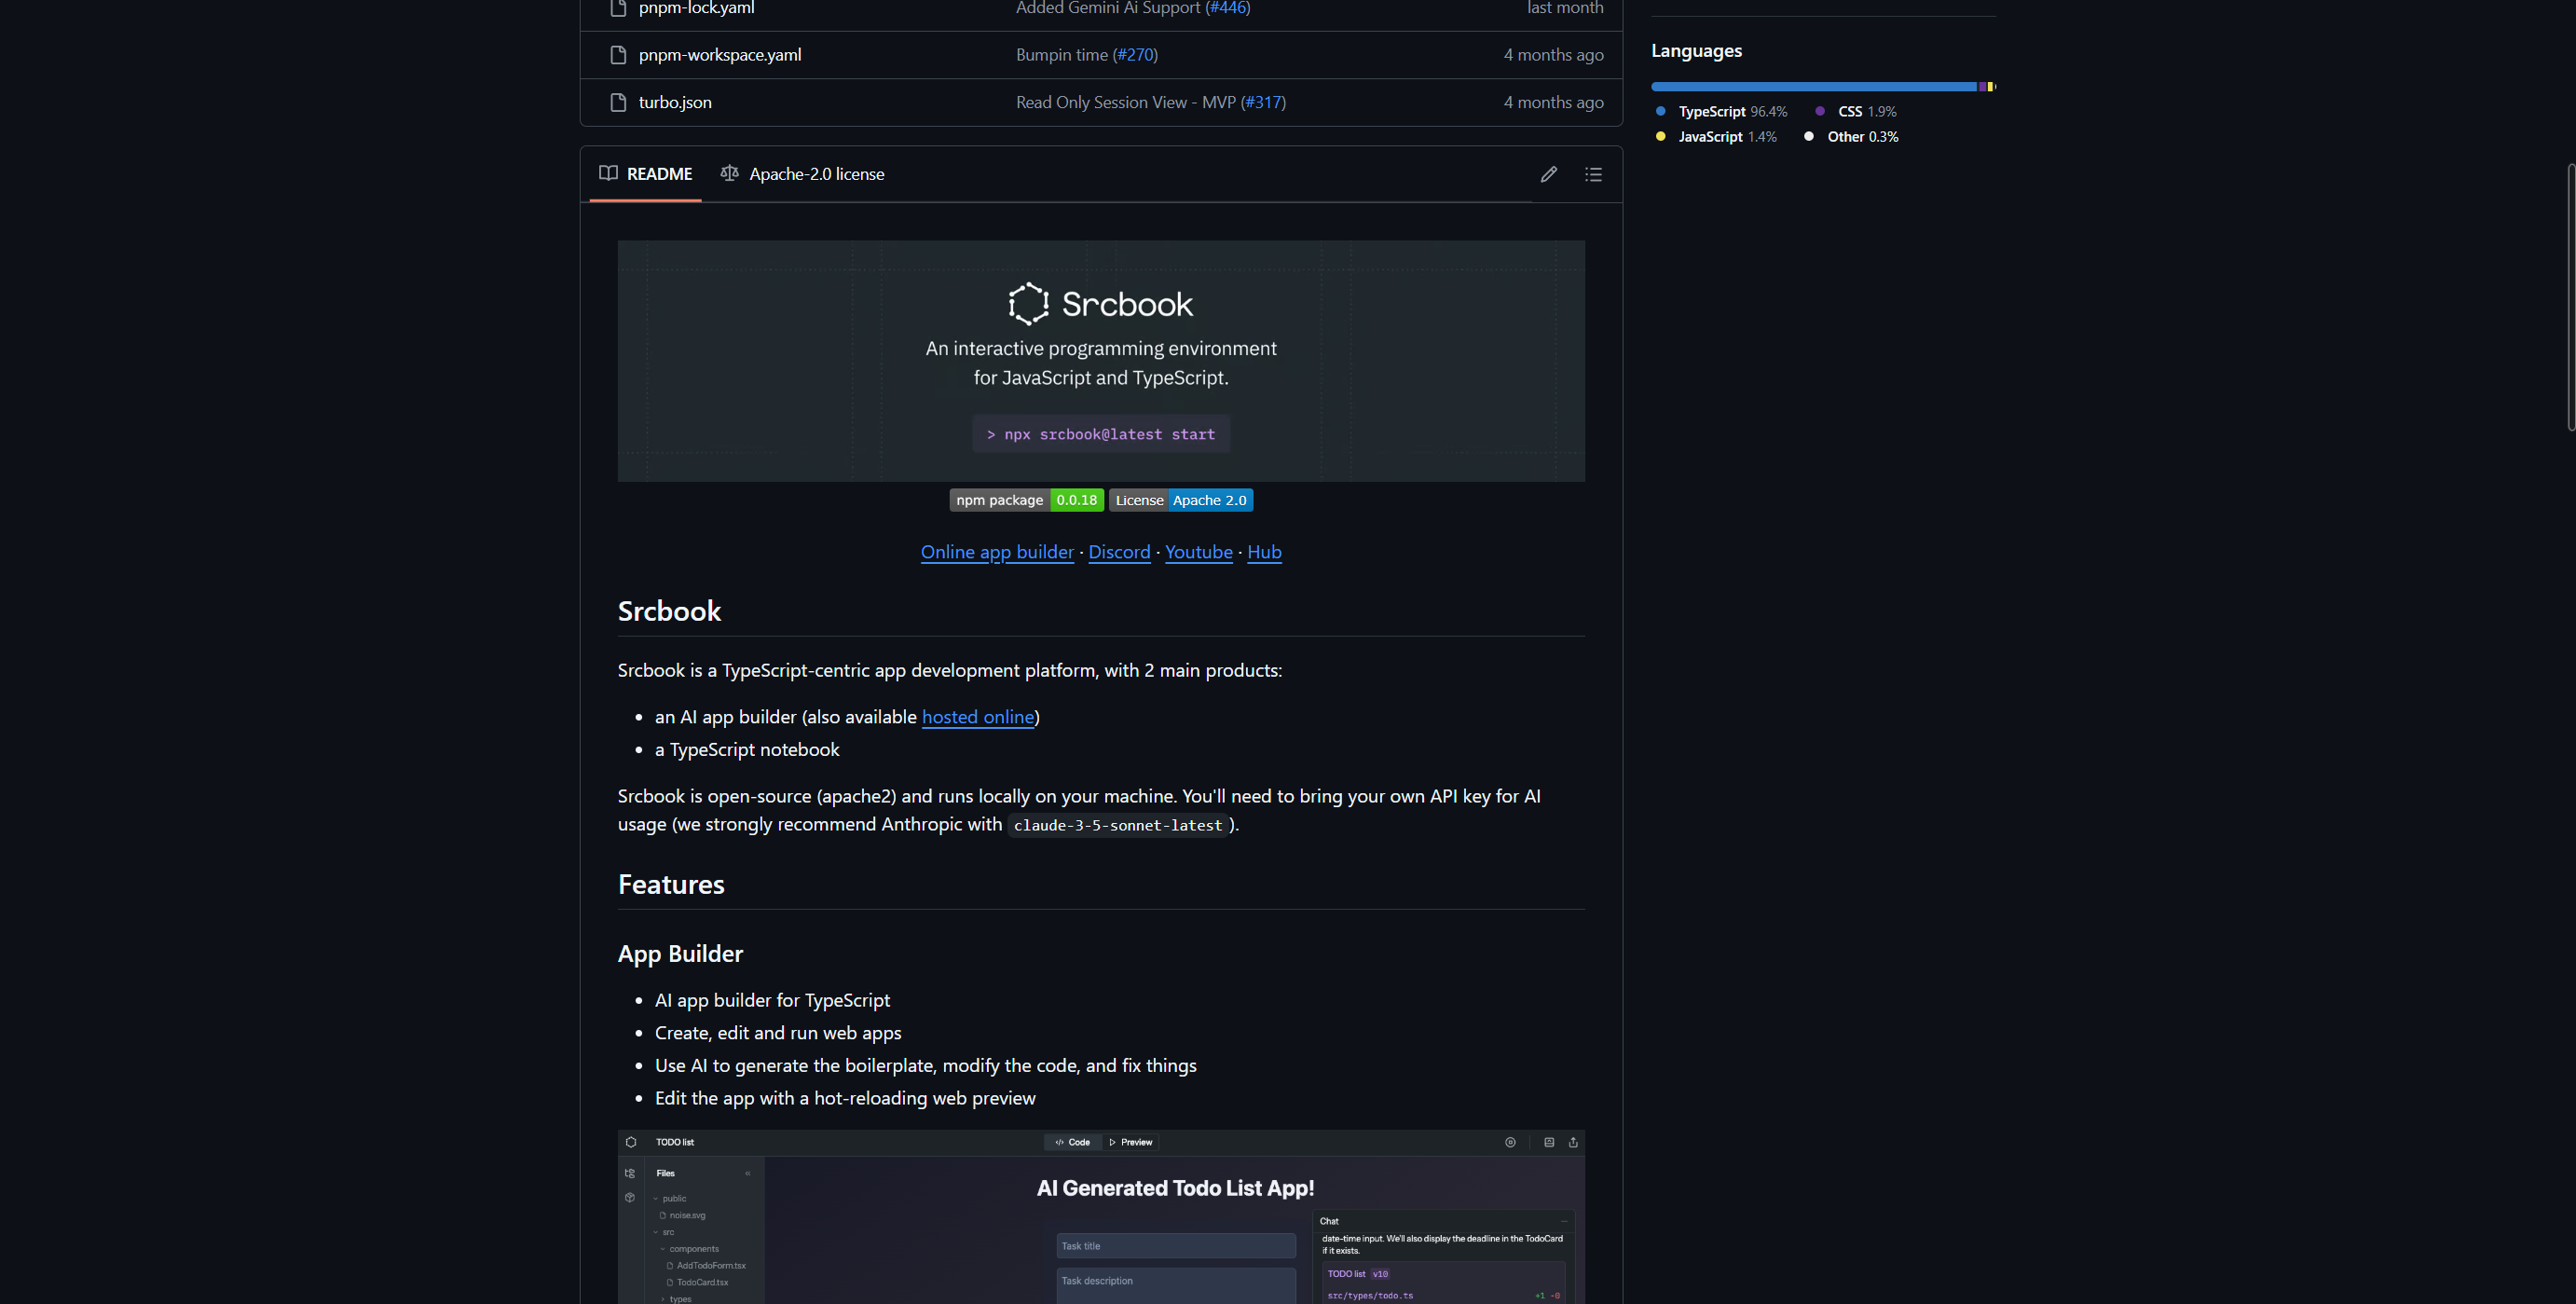Click the license scale icon
The image size is (2576, 1304).
tap(730, 173)
